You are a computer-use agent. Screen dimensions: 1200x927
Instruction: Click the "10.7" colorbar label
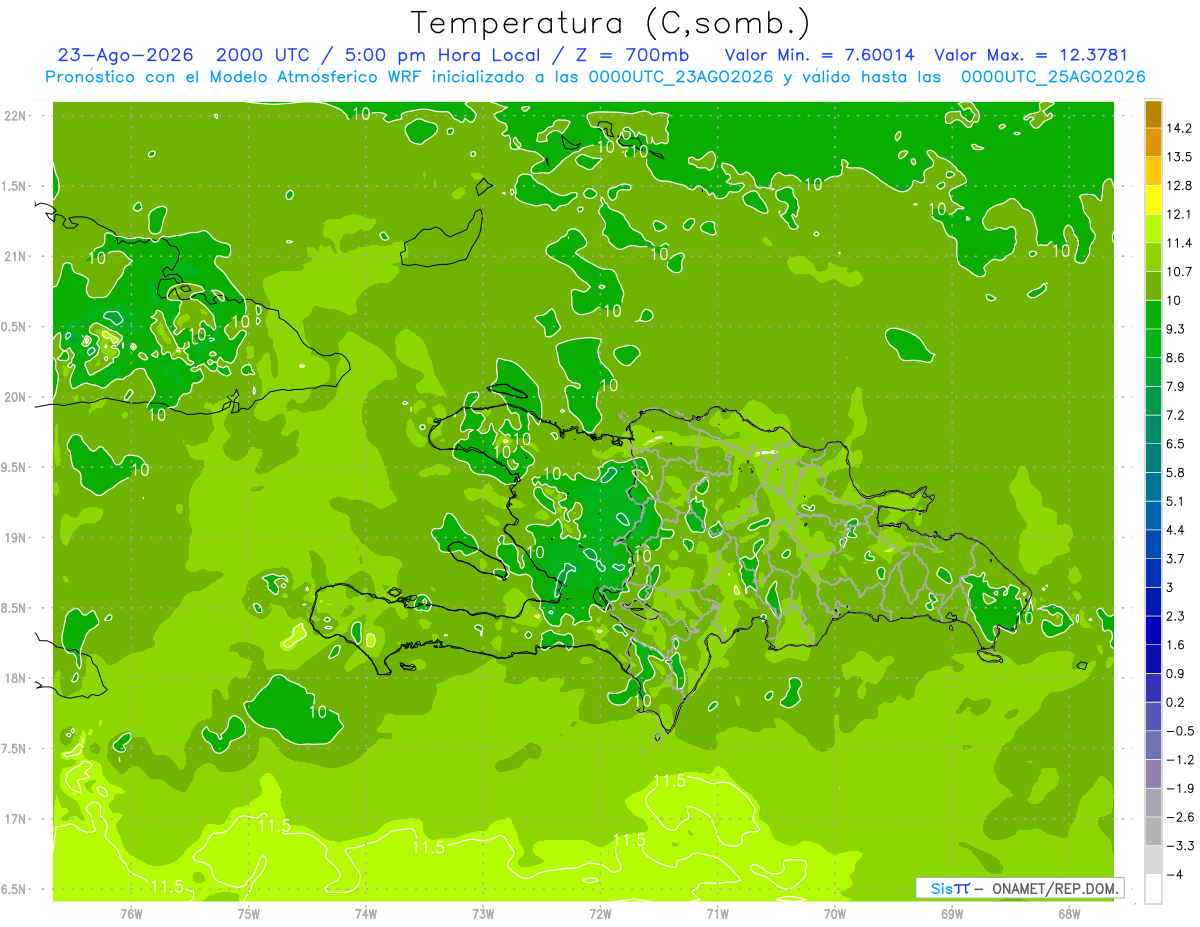click(x=1179, y=272)
